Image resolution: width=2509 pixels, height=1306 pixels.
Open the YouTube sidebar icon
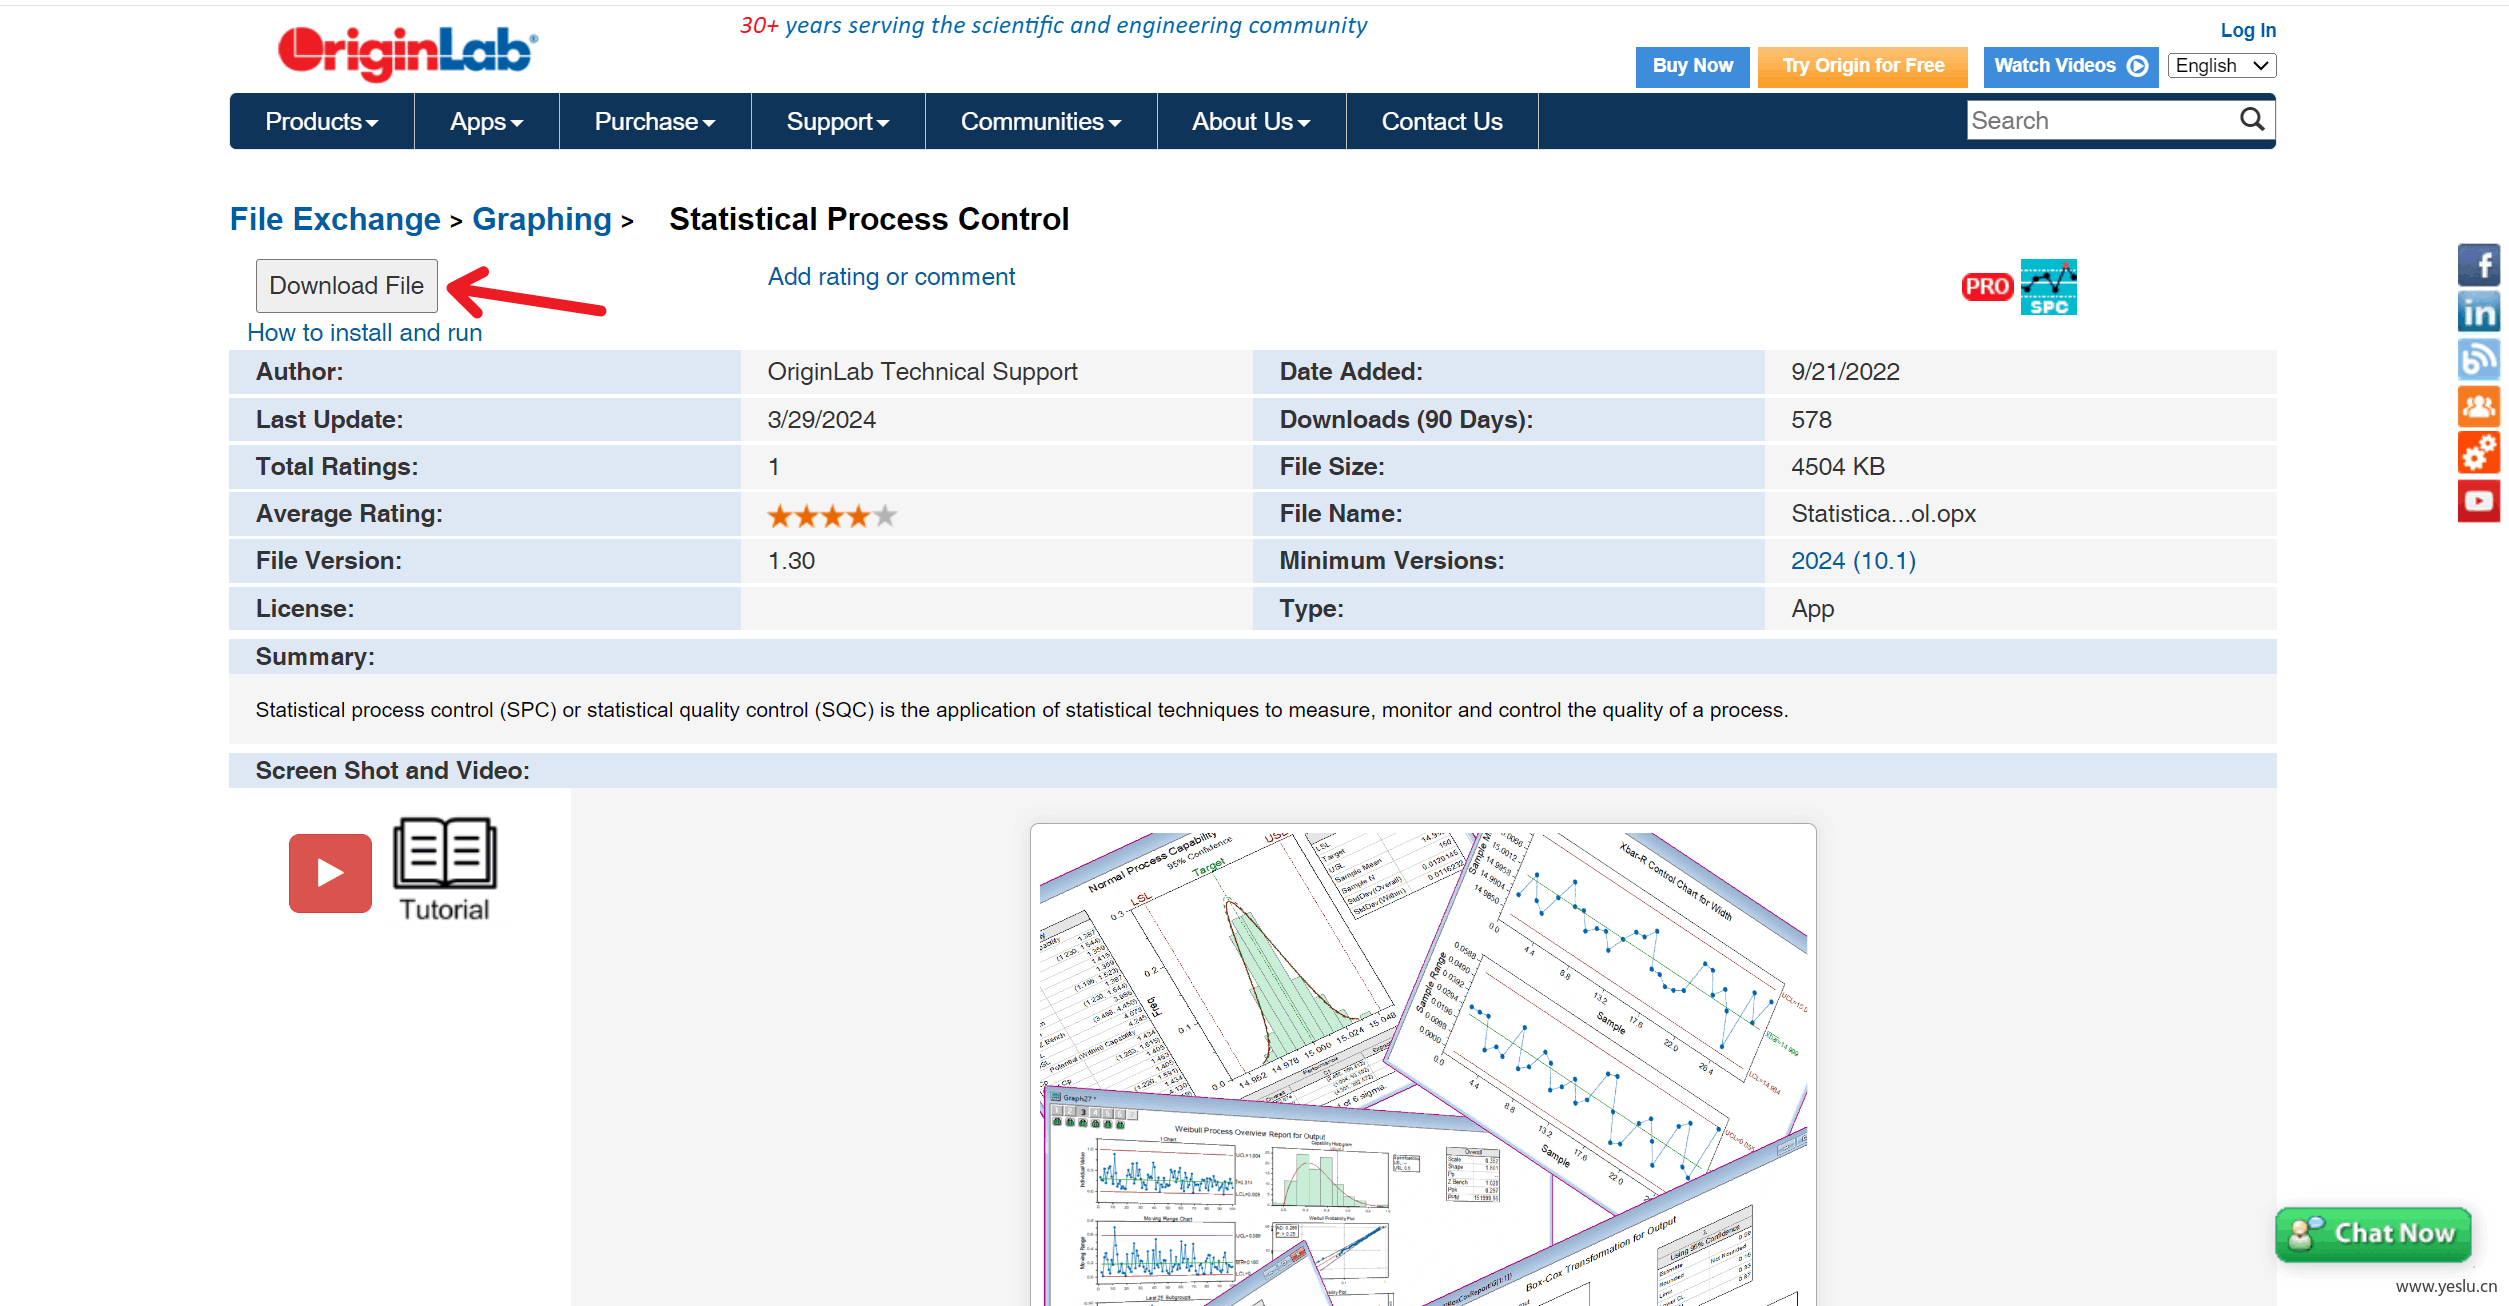point(2479,500)
